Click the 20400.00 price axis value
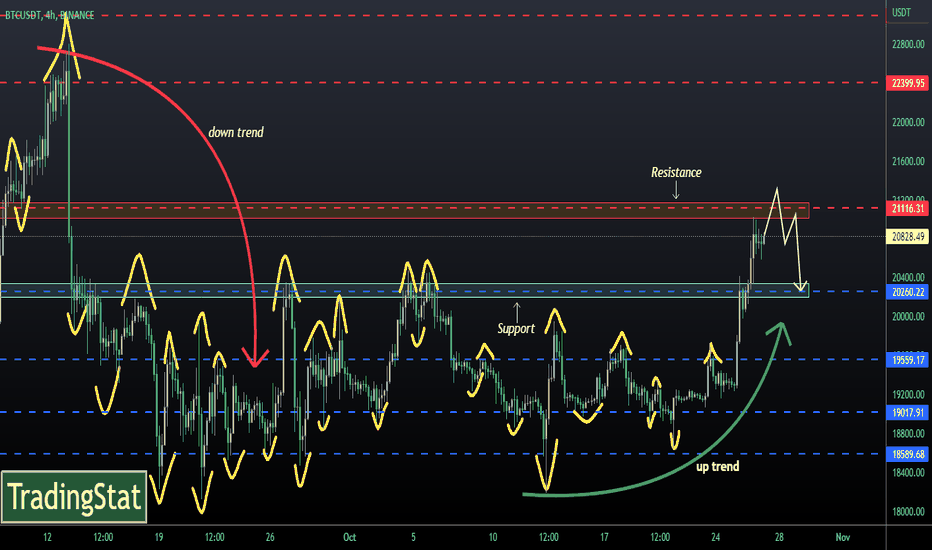This screenshot has width=932, height=550. pyautogui.click(x=908, y=278)
